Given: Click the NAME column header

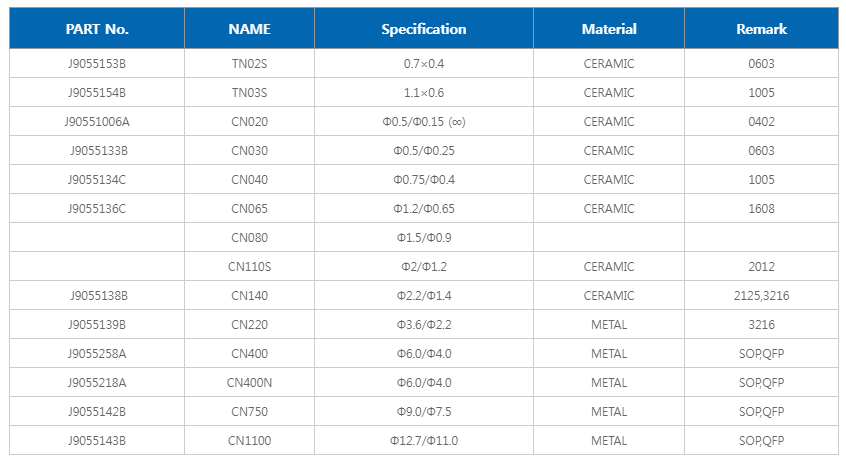Looking at the screenshot, I should click(x=249, y=29).
